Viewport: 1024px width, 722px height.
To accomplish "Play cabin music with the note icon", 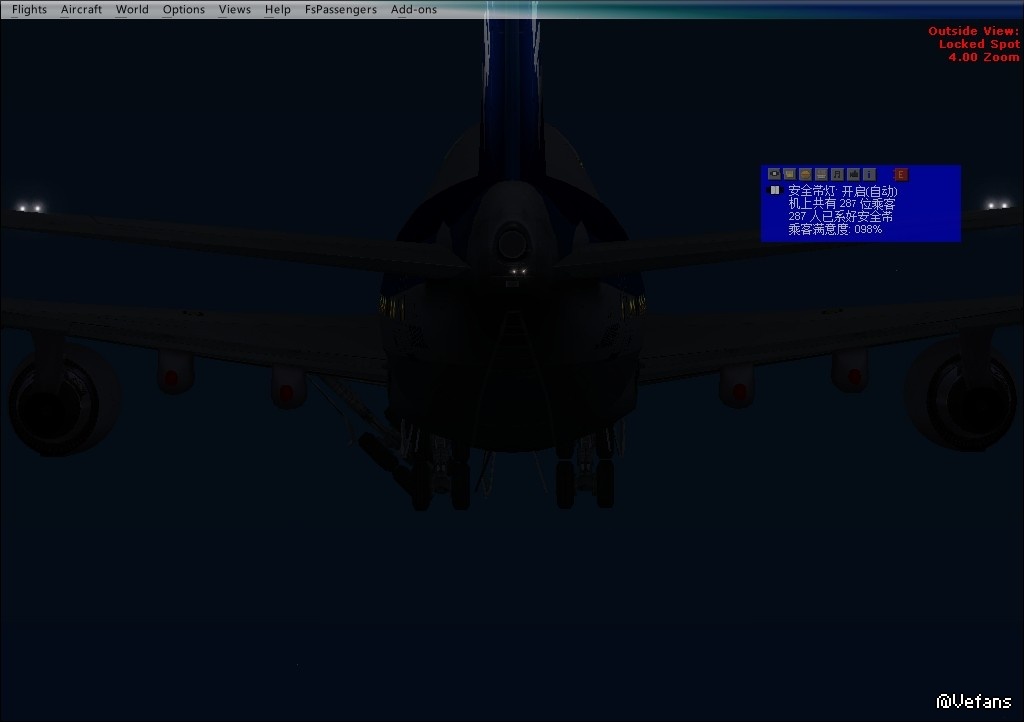I will (837, 174).
